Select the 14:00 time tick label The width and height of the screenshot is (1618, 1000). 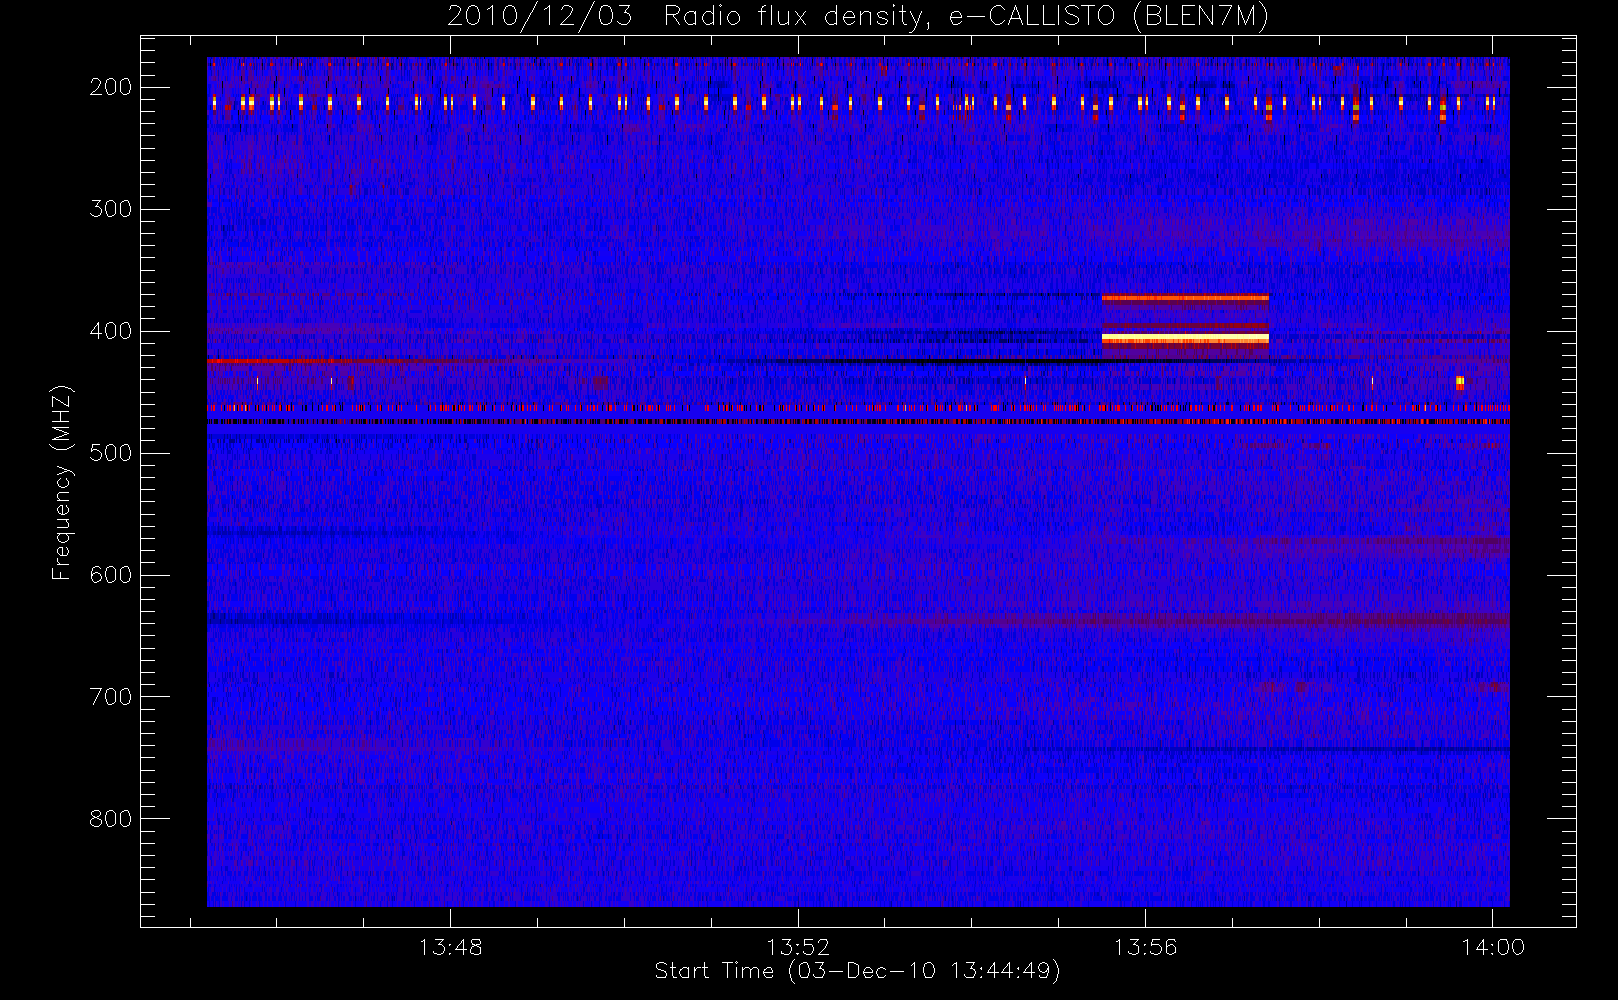tap(1493, 946)
